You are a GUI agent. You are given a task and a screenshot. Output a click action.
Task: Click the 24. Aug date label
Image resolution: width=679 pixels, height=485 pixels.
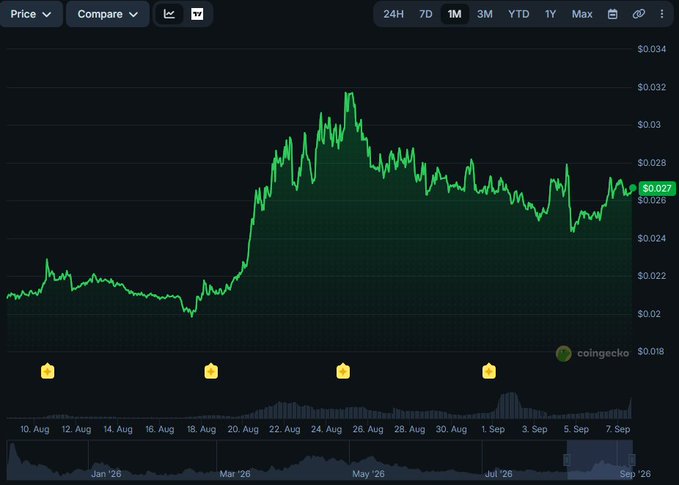[x=326, y=429]
